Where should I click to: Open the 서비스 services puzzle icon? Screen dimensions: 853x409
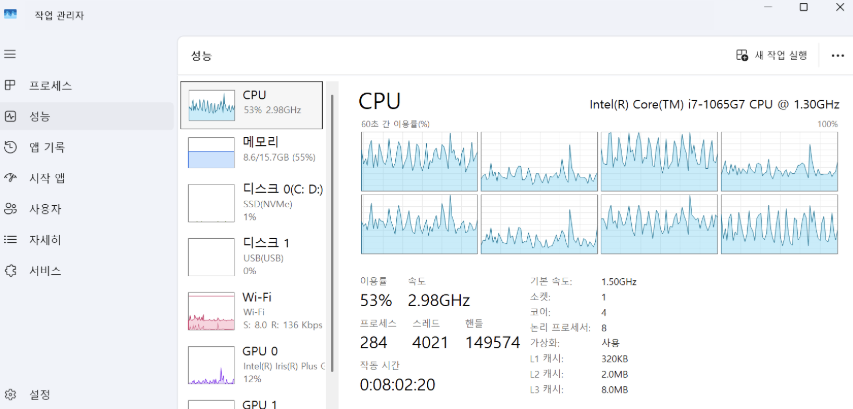pyautogui.click(x=10, y=270)
